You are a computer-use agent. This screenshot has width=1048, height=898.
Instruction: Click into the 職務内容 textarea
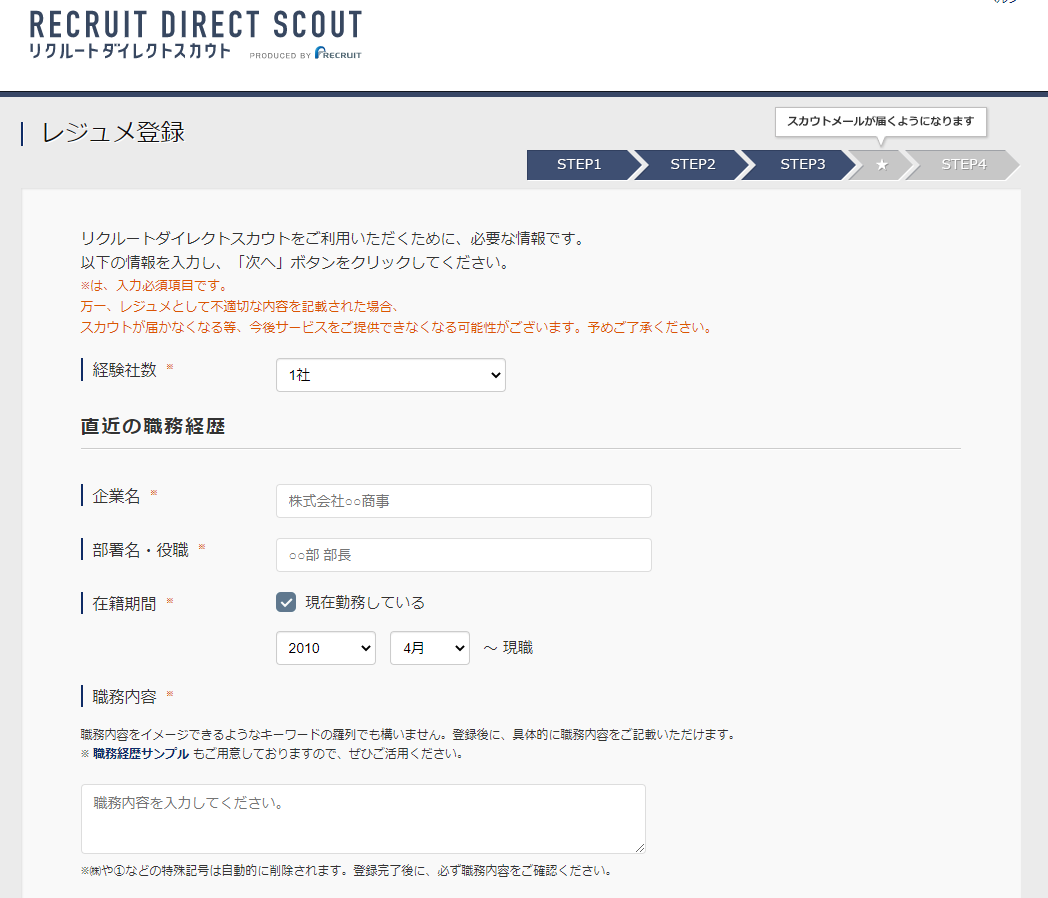coord(364,819)
